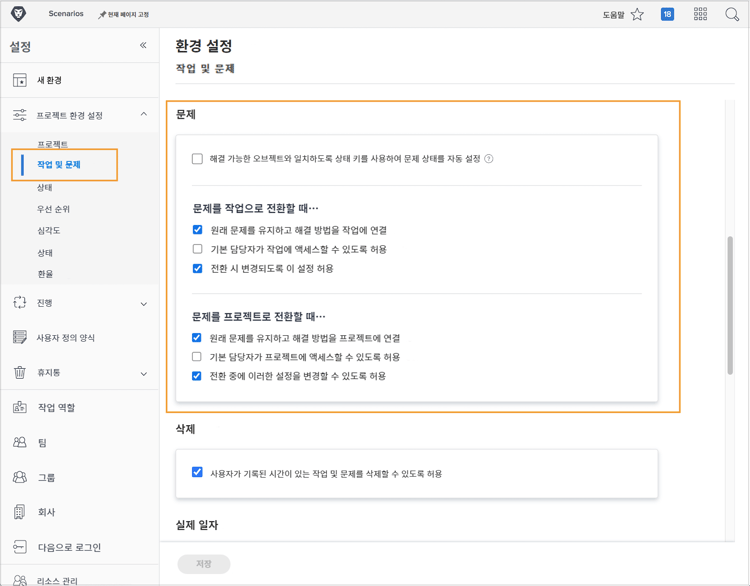Viewport: 750px width, 586px height.
Task: Click the 삭제 section heading
Action: [x=186, y=429]
